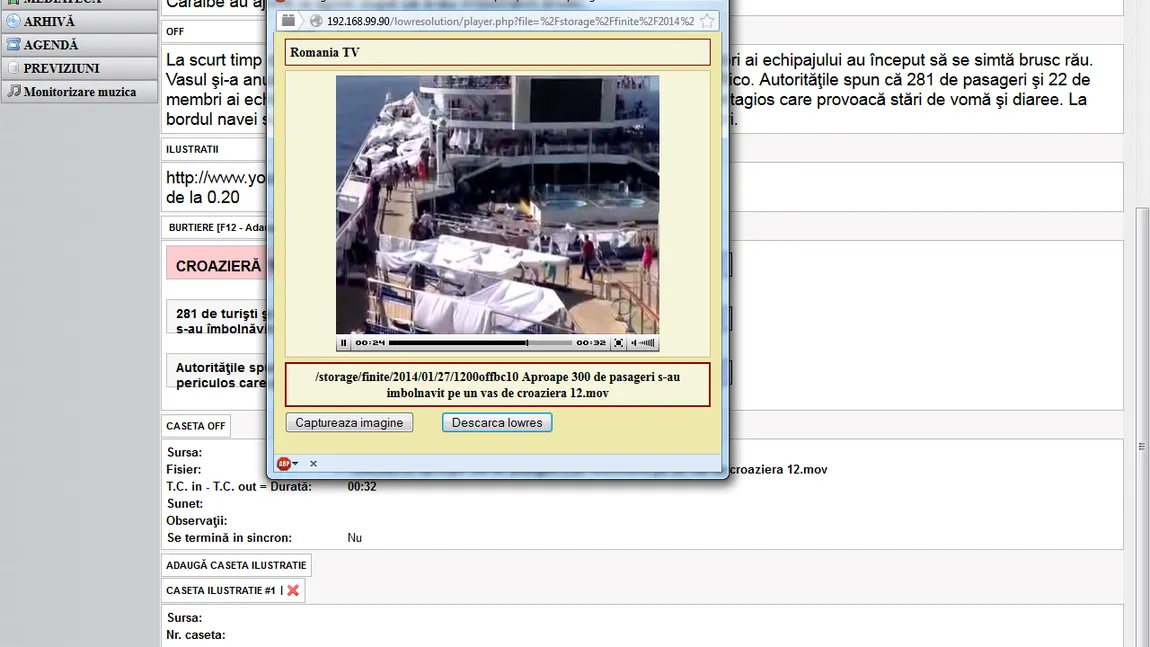1150x647 pixels.
Task: Open the AGENDĂ sidebar section
Action: click(x=79, y=45)
